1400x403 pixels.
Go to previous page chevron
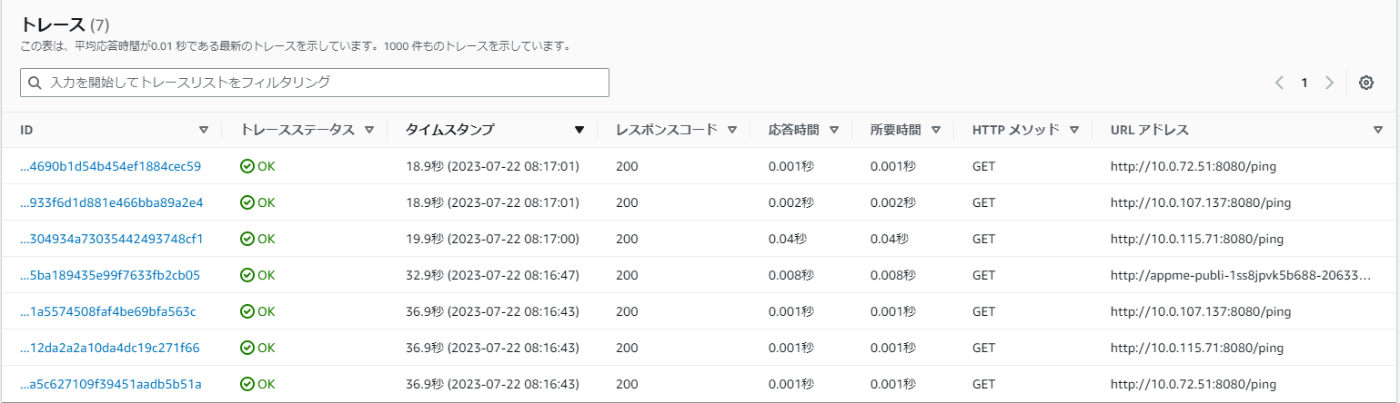[x=1279, y=83]
